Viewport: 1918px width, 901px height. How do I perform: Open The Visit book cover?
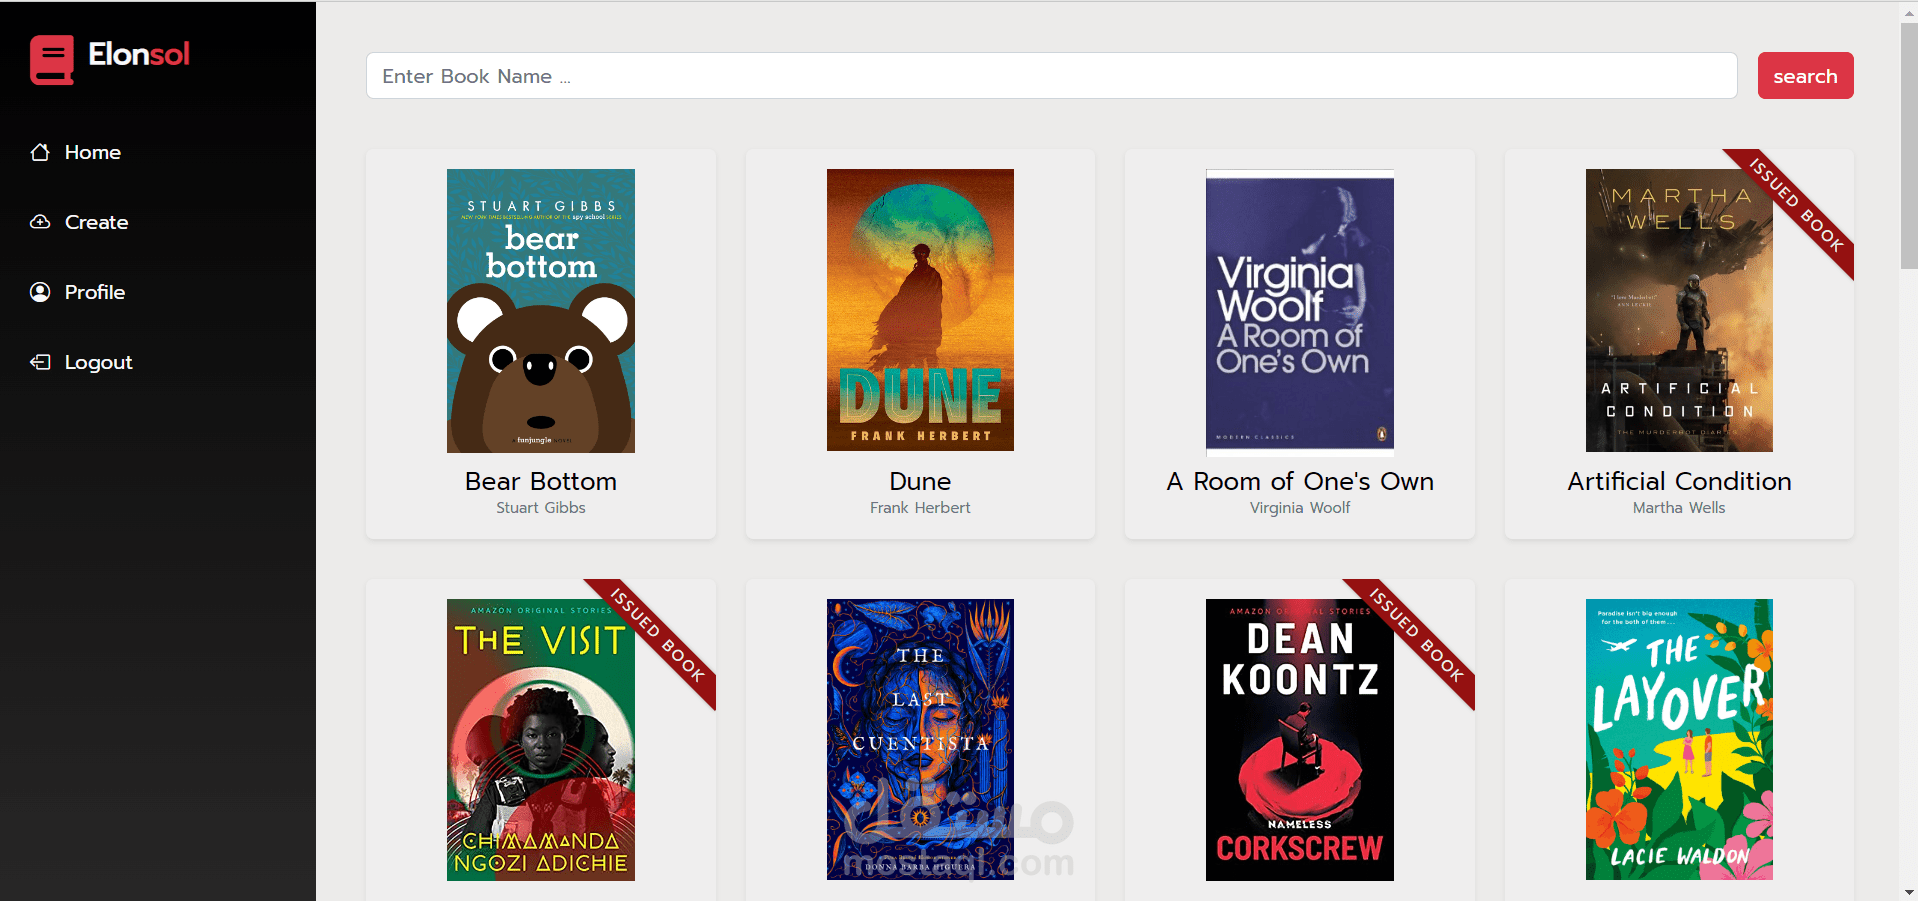(x=541, y=740)
